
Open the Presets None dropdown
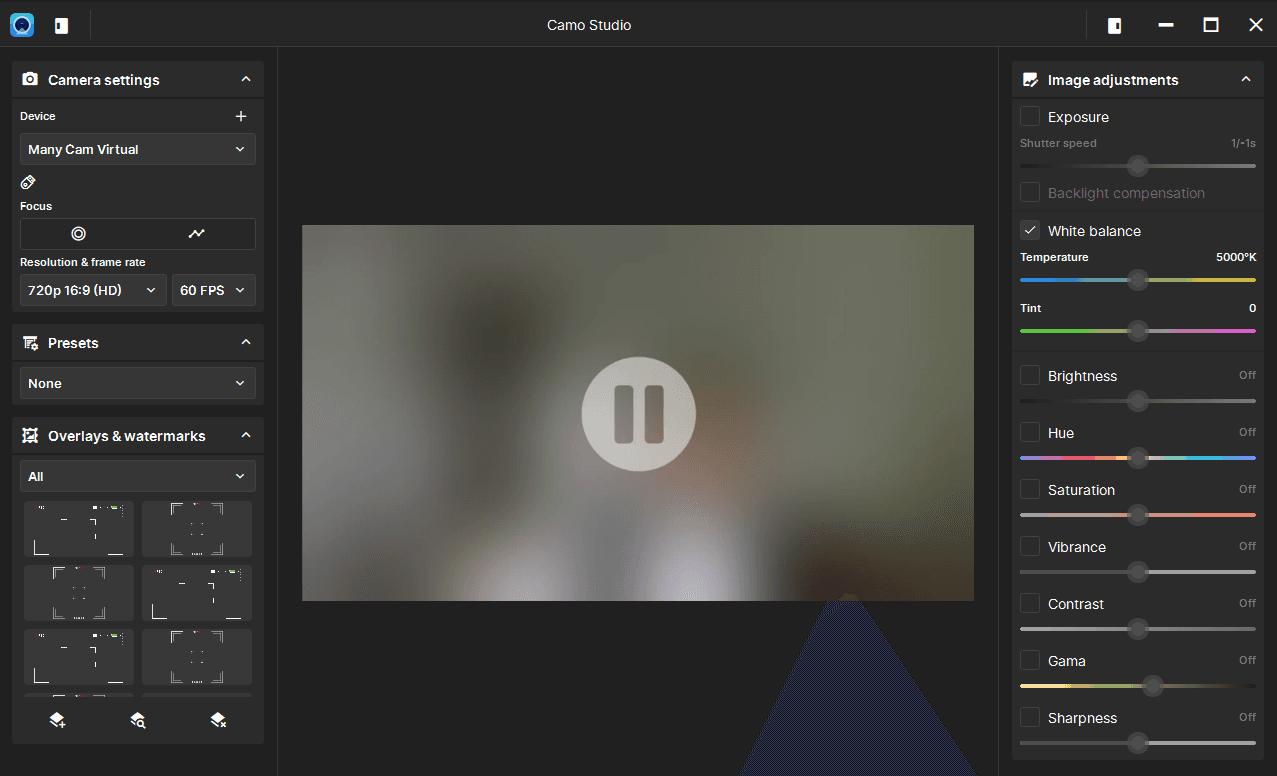point(138,383)
